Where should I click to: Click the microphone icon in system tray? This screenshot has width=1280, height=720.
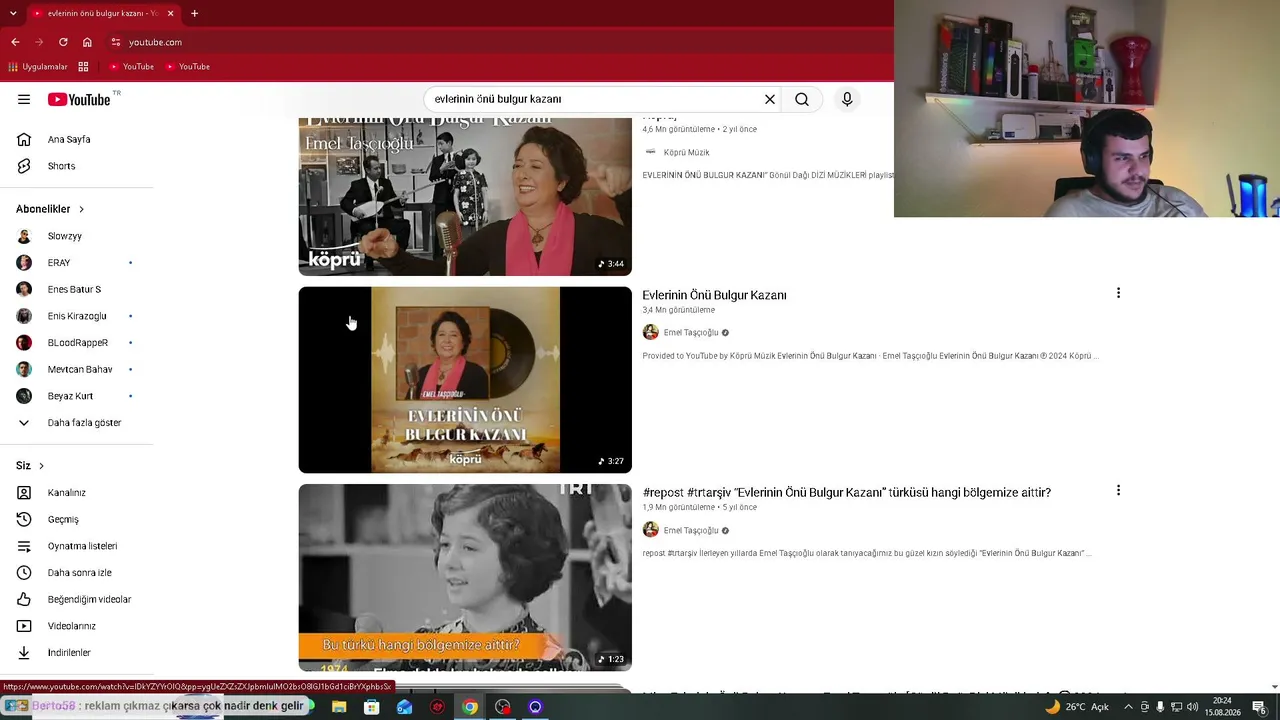coord(1160,707)
